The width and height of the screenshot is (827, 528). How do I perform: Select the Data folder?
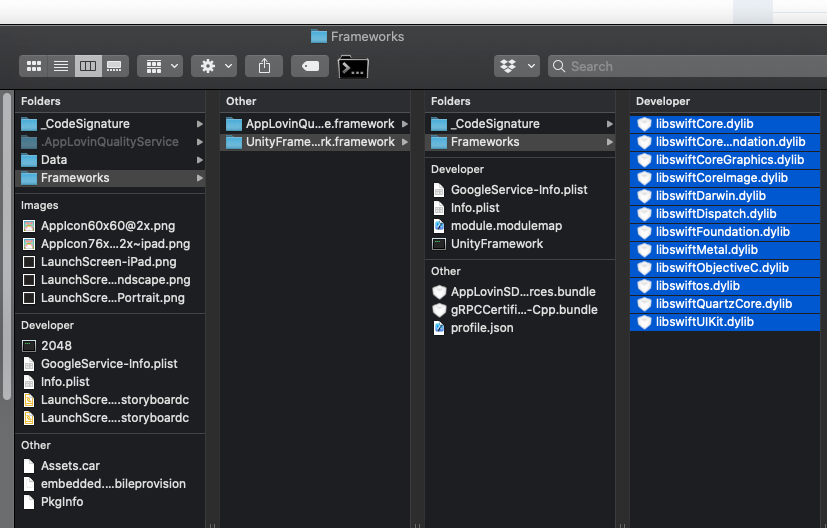coord(110,160)
